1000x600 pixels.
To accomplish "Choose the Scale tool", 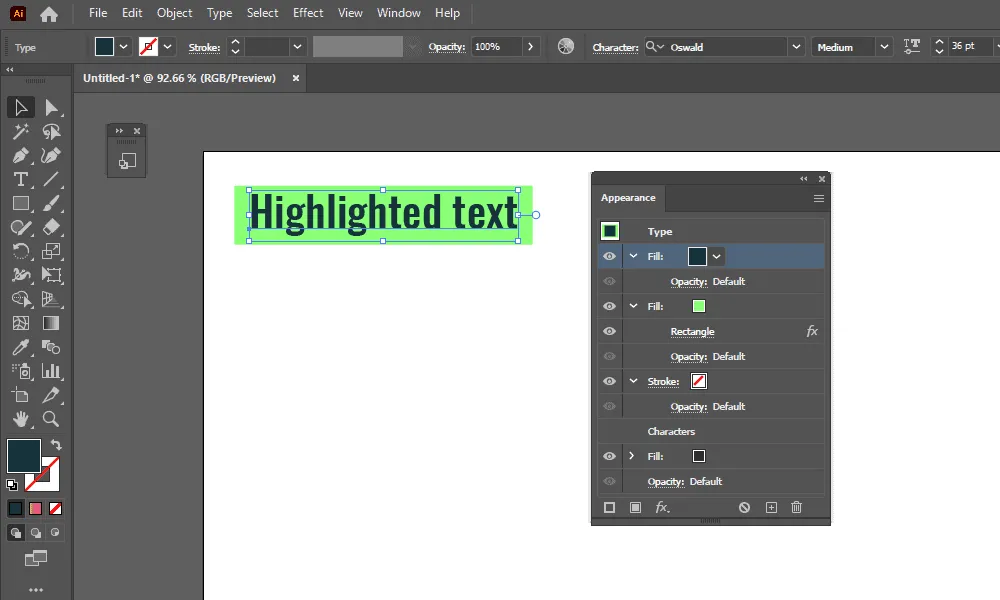I will pyautogui.click(x=51, y=251).
